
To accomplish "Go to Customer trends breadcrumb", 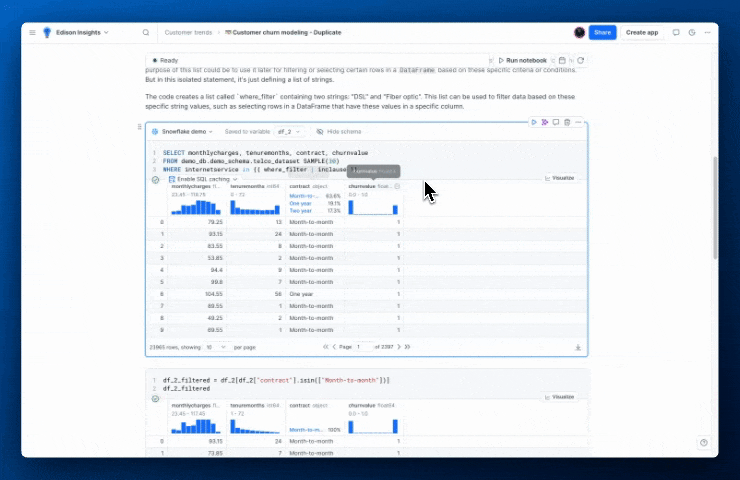I will [188, 33].
